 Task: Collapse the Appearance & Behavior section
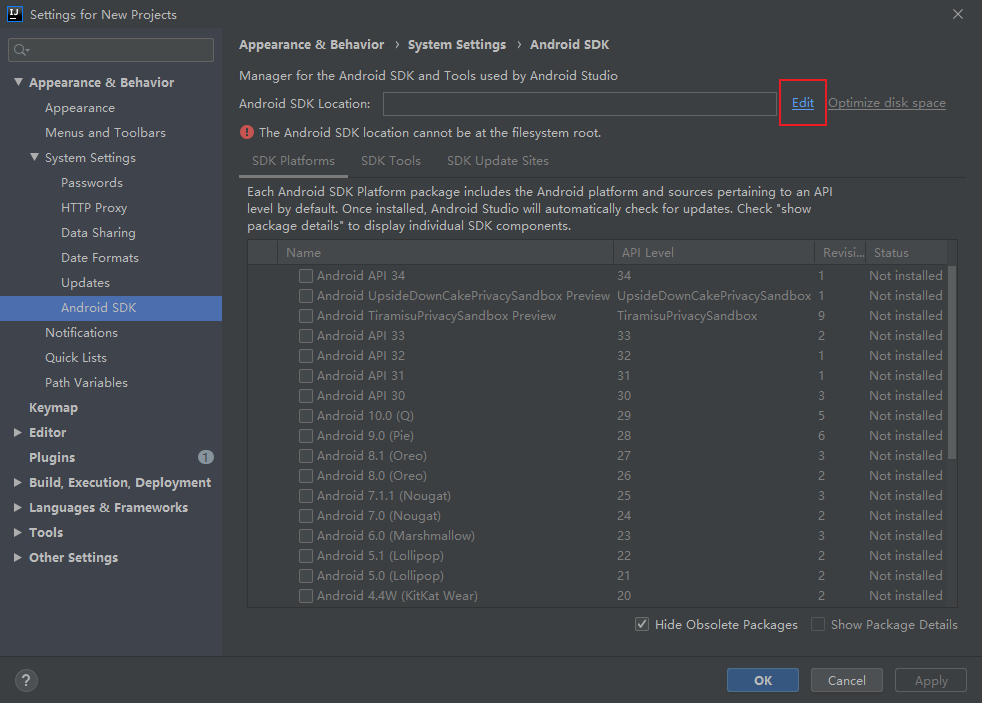(x=18, y=81)
